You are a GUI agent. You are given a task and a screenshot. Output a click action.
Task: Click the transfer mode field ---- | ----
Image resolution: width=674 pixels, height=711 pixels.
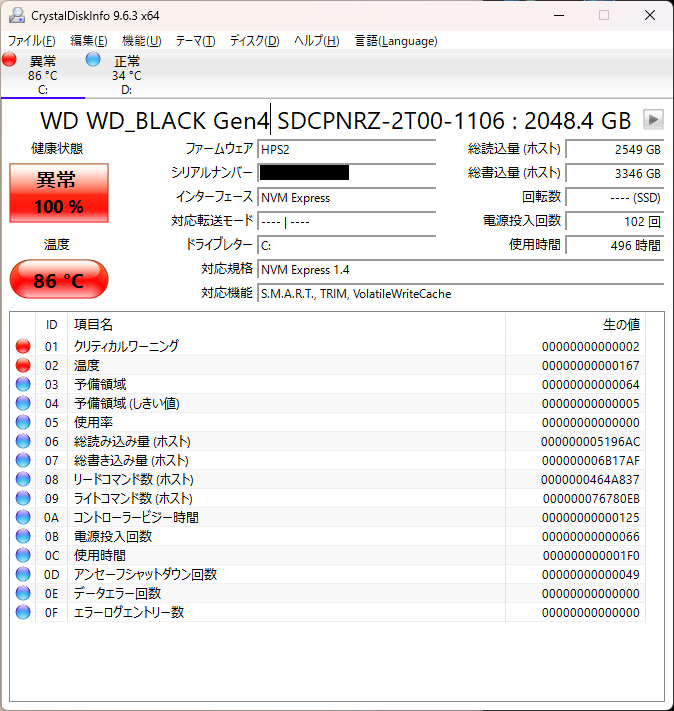[347, 222]
